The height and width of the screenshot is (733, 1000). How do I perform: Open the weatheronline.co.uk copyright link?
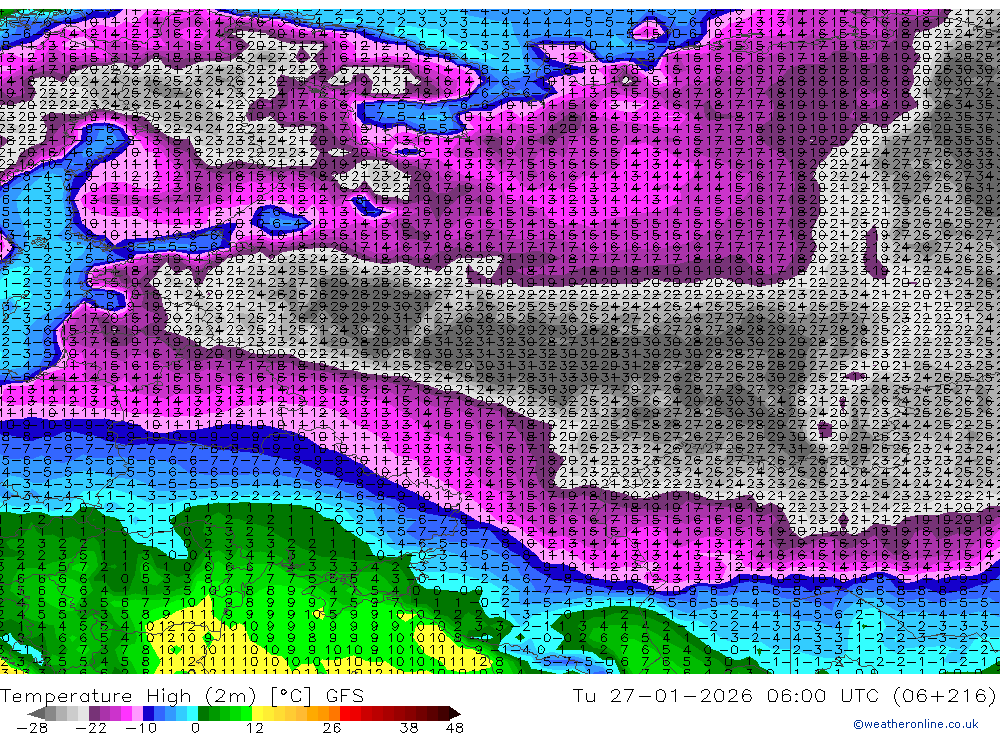tap(915, 724)
